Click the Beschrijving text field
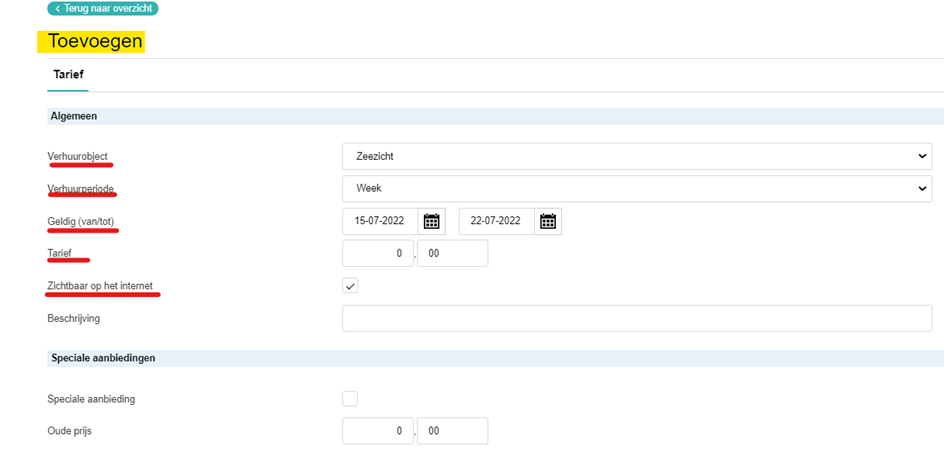This screenshot has height=470, width=944. [637, 318]
